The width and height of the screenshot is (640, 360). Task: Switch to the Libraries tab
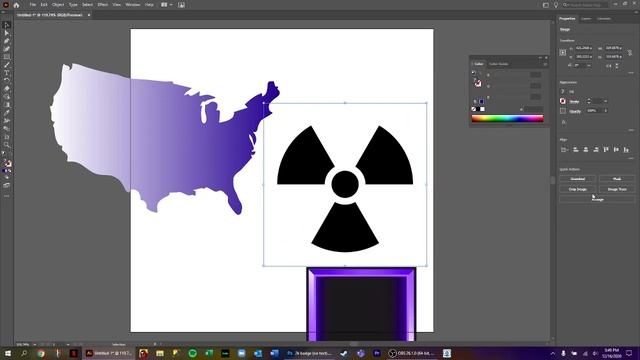pyautogui.click(x=604, y=18)
